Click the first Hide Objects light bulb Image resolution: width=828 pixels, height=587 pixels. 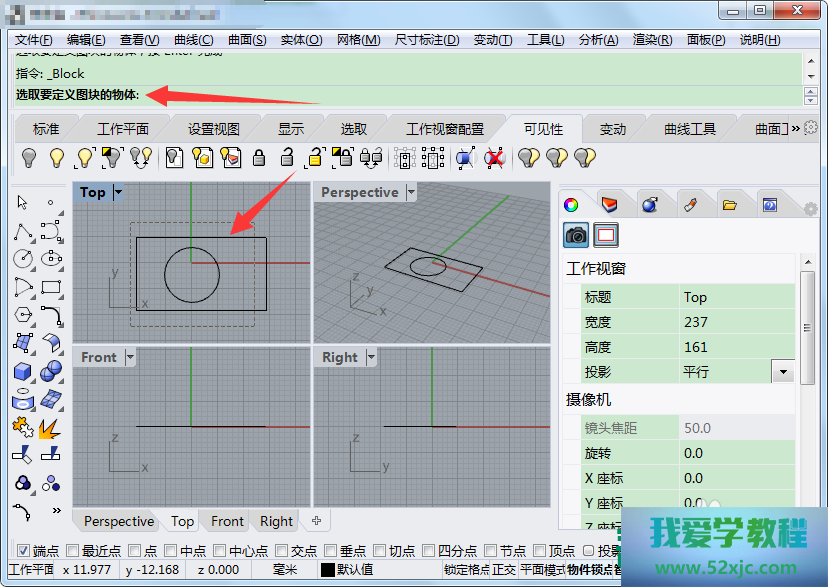point(29,157)
